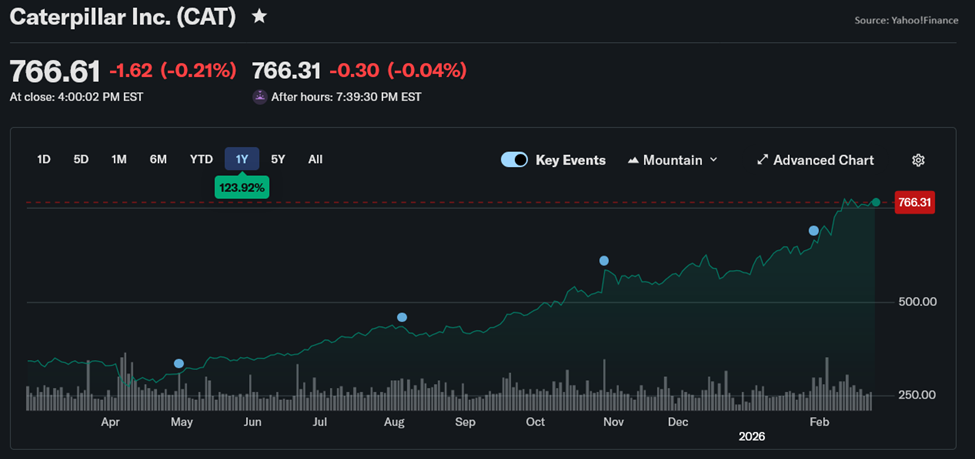Choose the YTD time range
975x459 pixels.
pyautogui.click(x=201, y=159)
